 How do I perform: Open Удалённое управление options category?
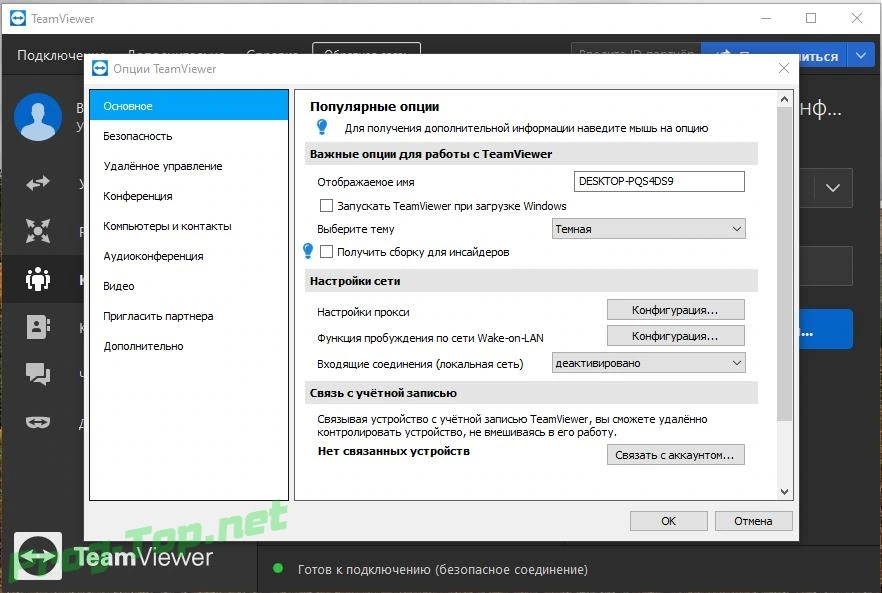click(x=189, y=166)
